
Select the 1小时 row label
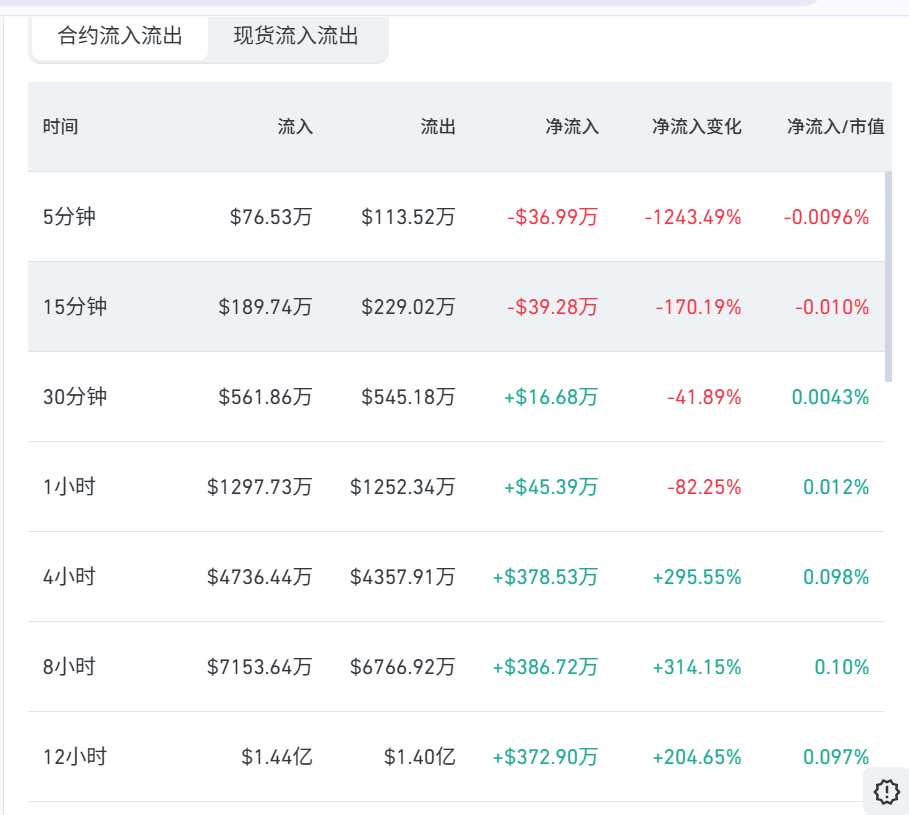pyautogui.click(x=69, y=487)
